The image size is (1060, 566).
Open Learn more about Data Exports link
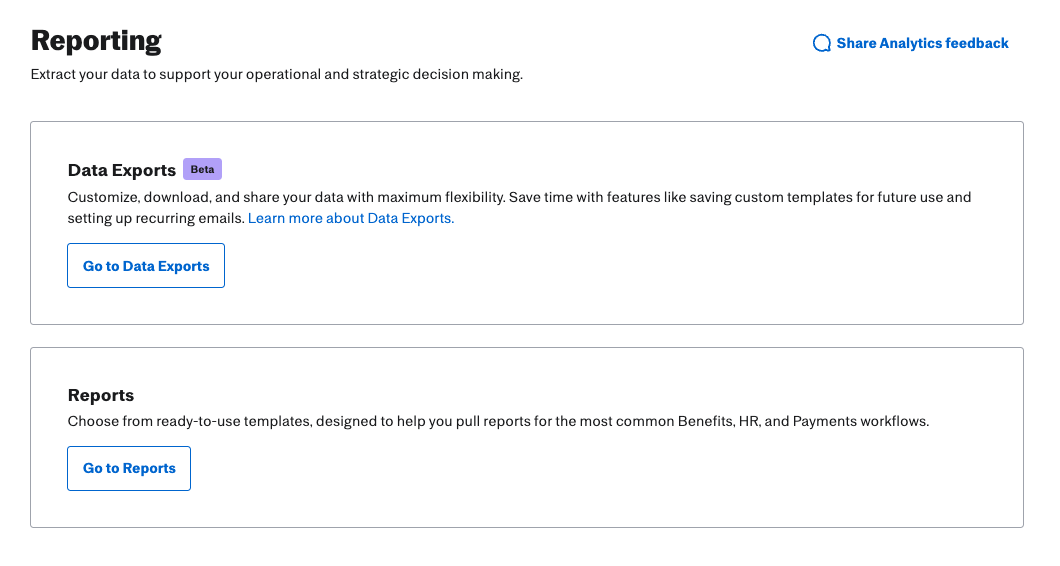point(351,218)
